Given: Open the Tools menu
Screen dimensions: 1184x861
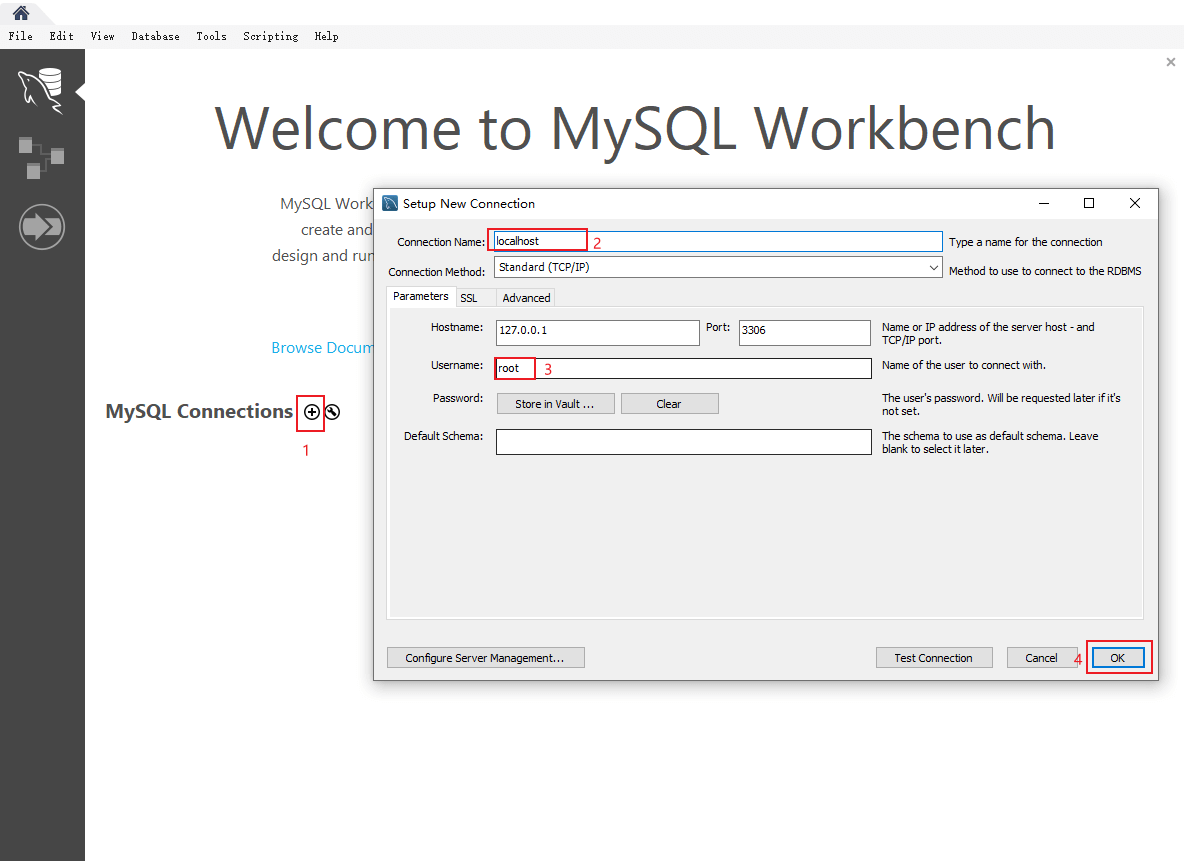Looking at the screenshot, I should pyautogui.click(x=211, y=36).
